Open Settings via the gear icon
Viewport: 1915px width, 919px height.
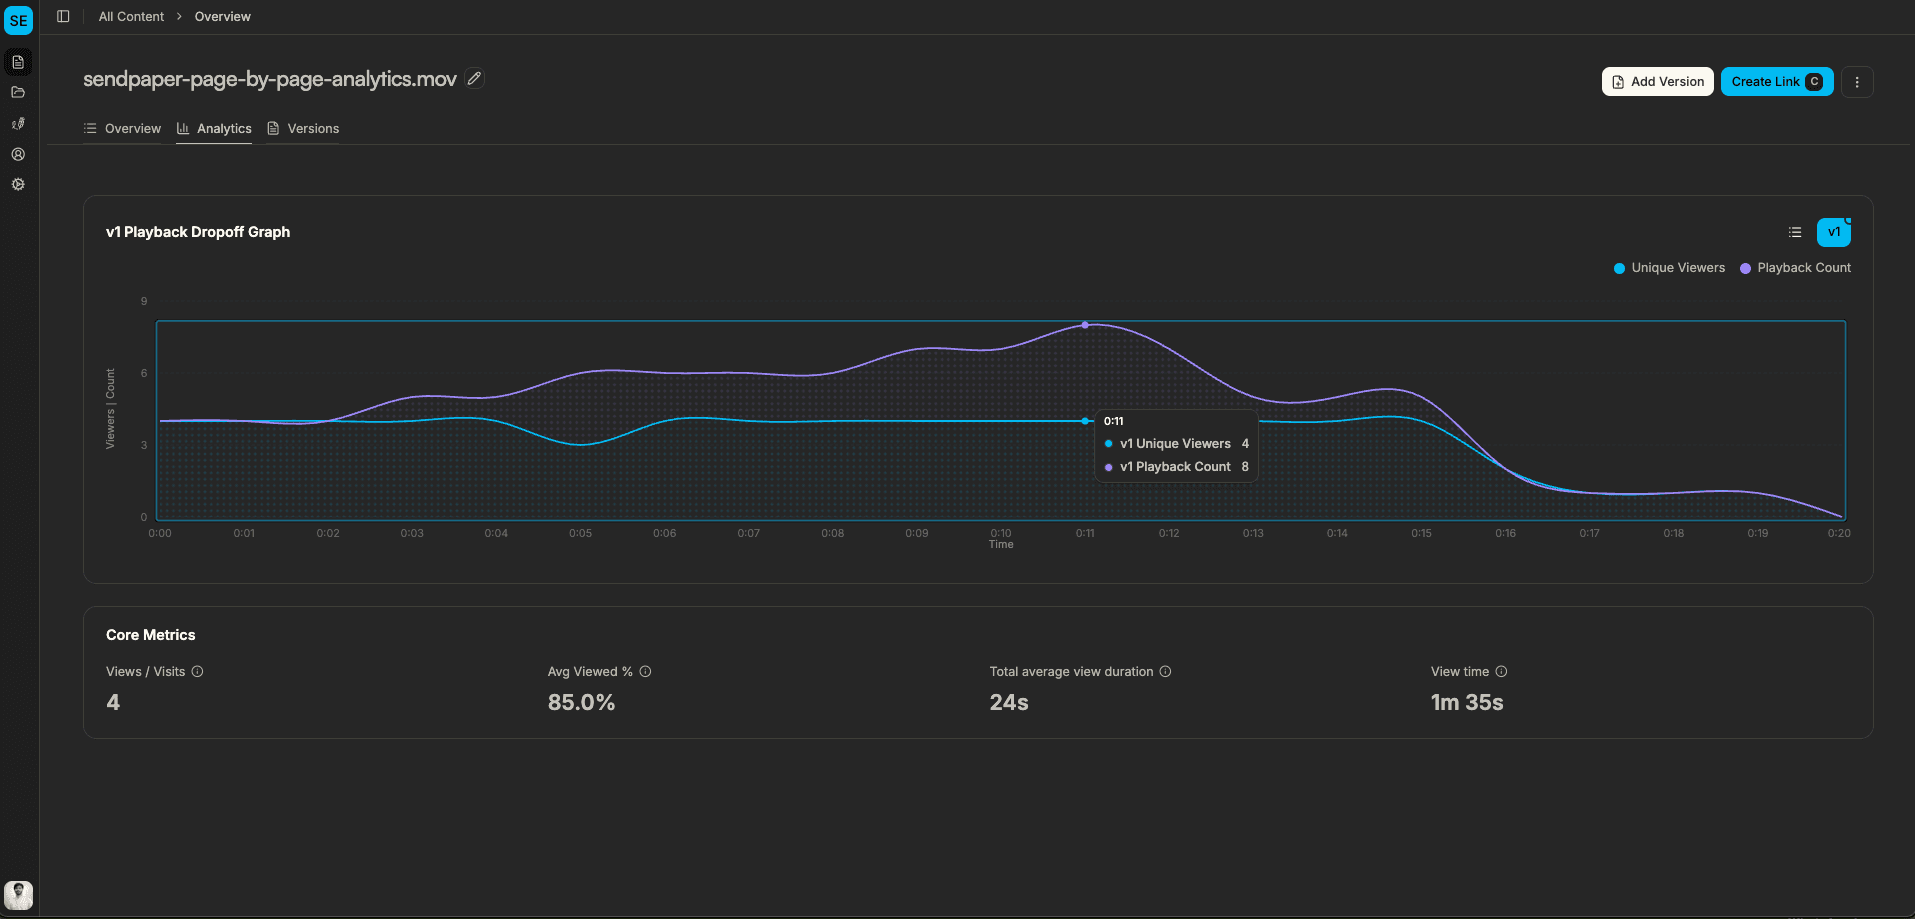(x=18, y=184)
